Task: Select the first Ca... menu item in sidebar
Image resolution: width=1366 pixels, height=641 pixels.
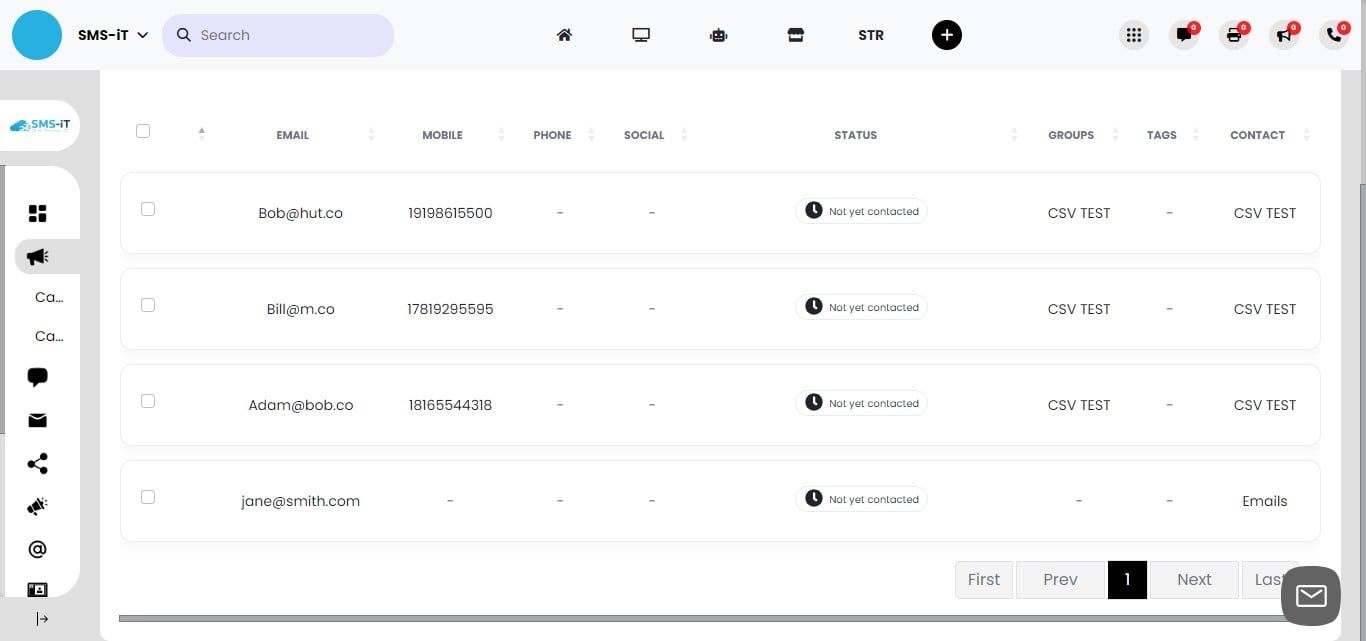Action: 48,297
